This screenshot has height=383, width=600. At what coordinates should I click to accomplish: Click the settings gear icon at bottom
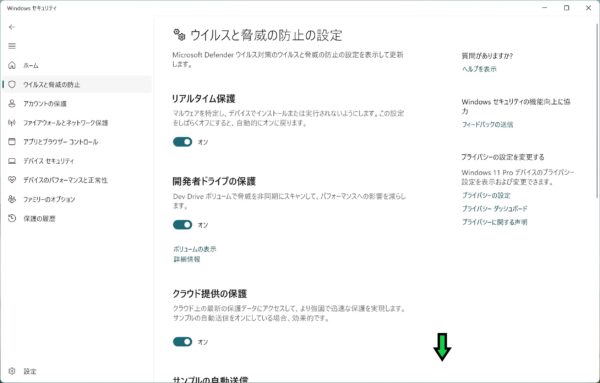pos(12,371)
